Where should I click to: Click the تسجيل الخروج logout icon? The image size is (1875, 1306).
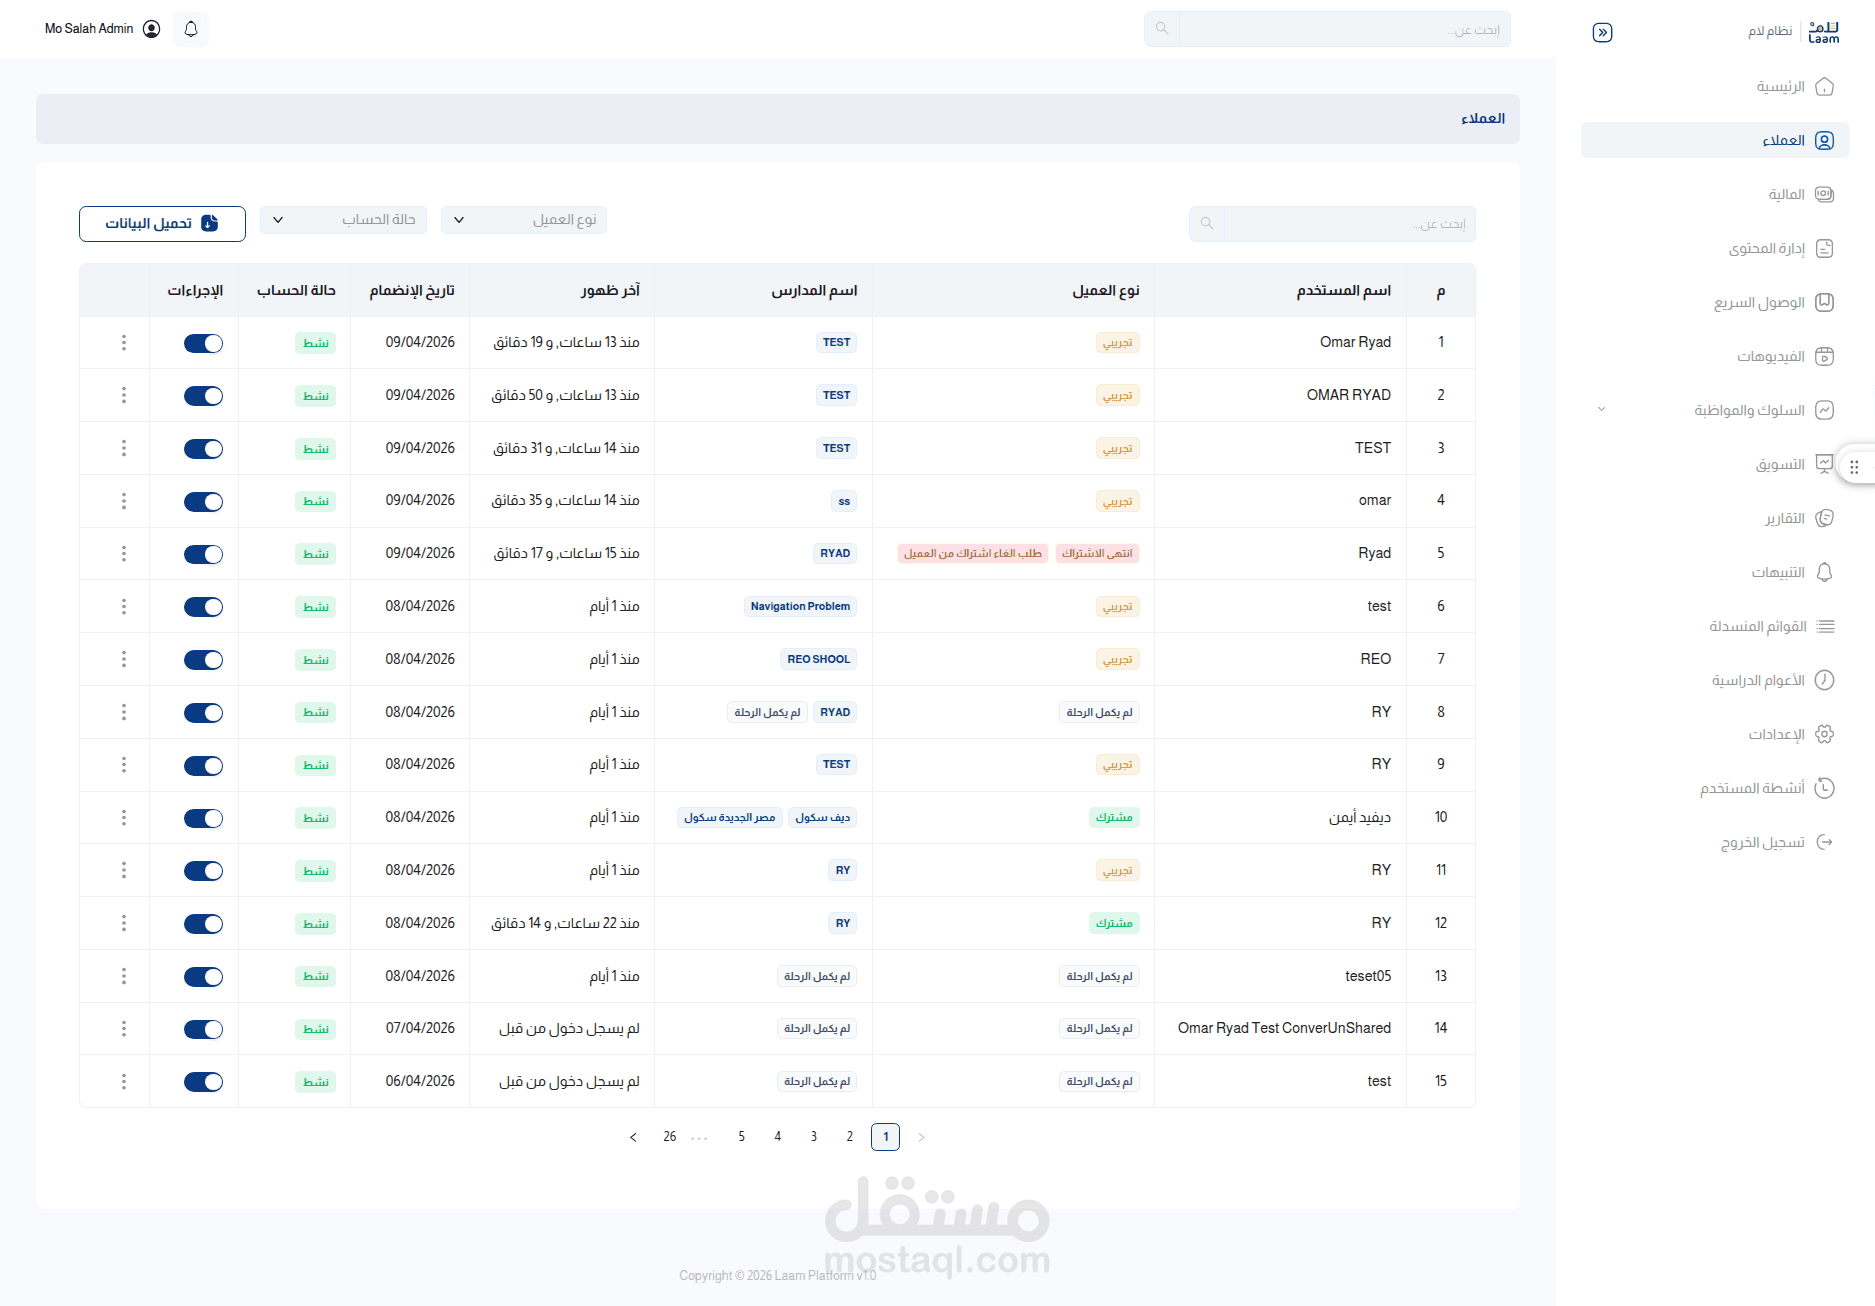1824,842
